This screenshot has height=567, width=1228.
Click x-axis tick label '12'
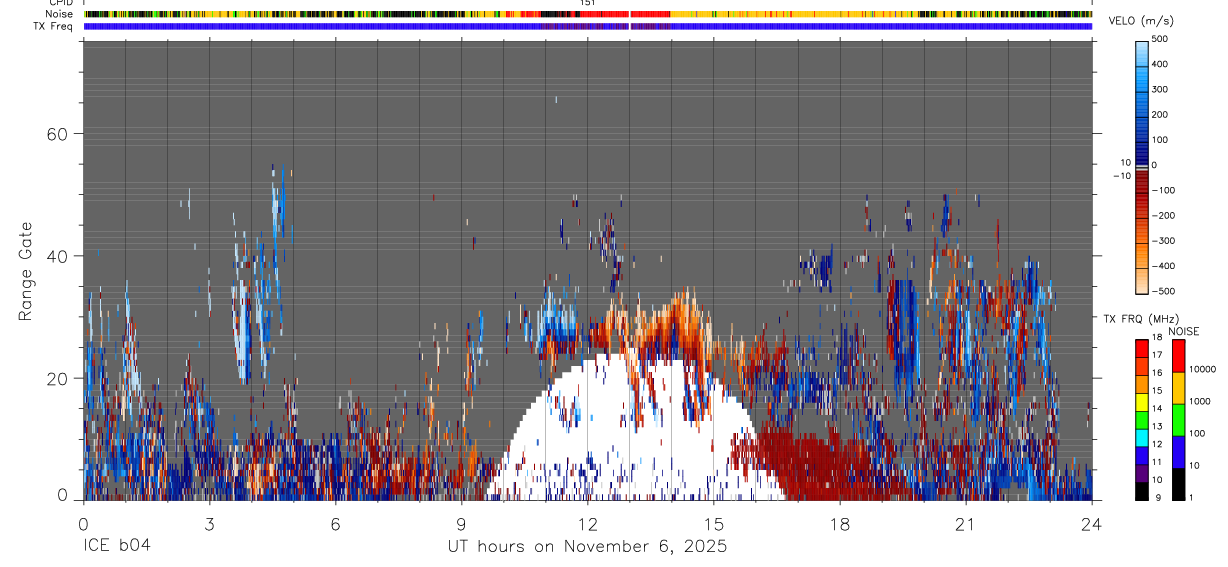click(x=587, y=524)
